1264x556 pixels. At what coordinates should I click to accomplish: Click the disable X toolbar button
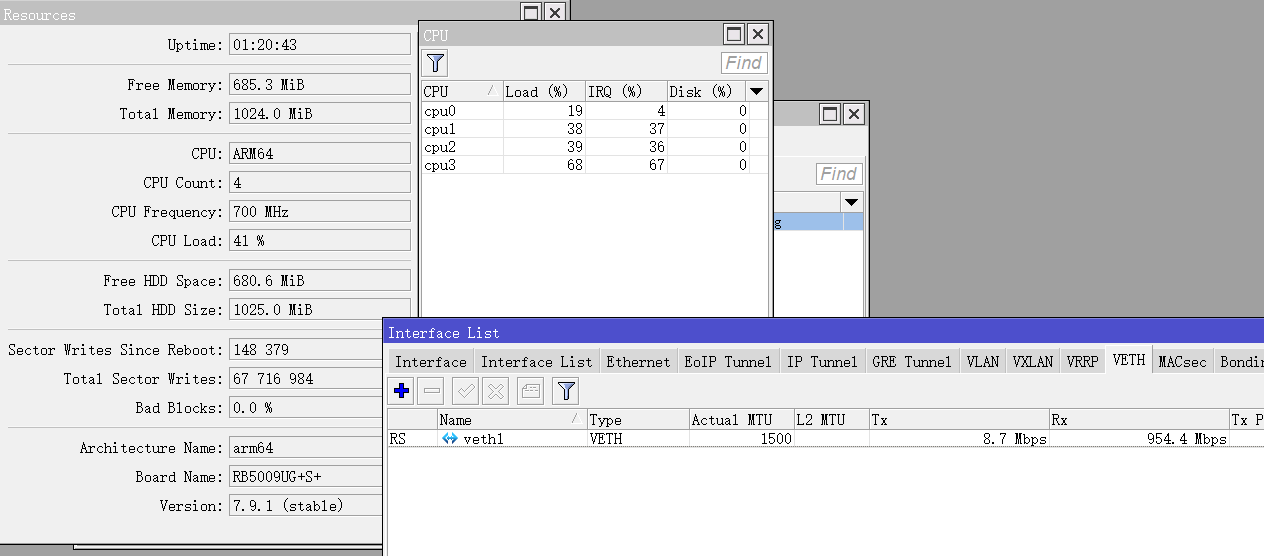click(x=496, y=391)
